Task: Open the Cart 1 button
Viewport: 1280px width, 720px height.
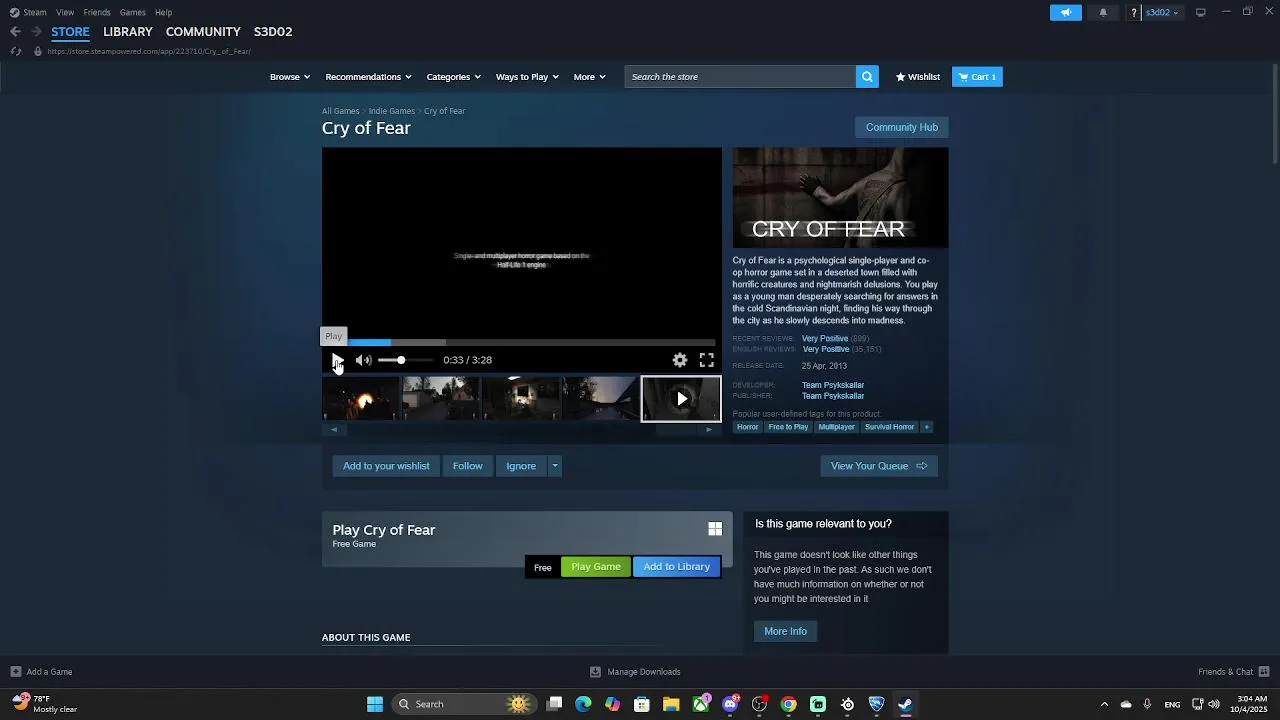Action: pyautogui.click(x=977, y=77)
